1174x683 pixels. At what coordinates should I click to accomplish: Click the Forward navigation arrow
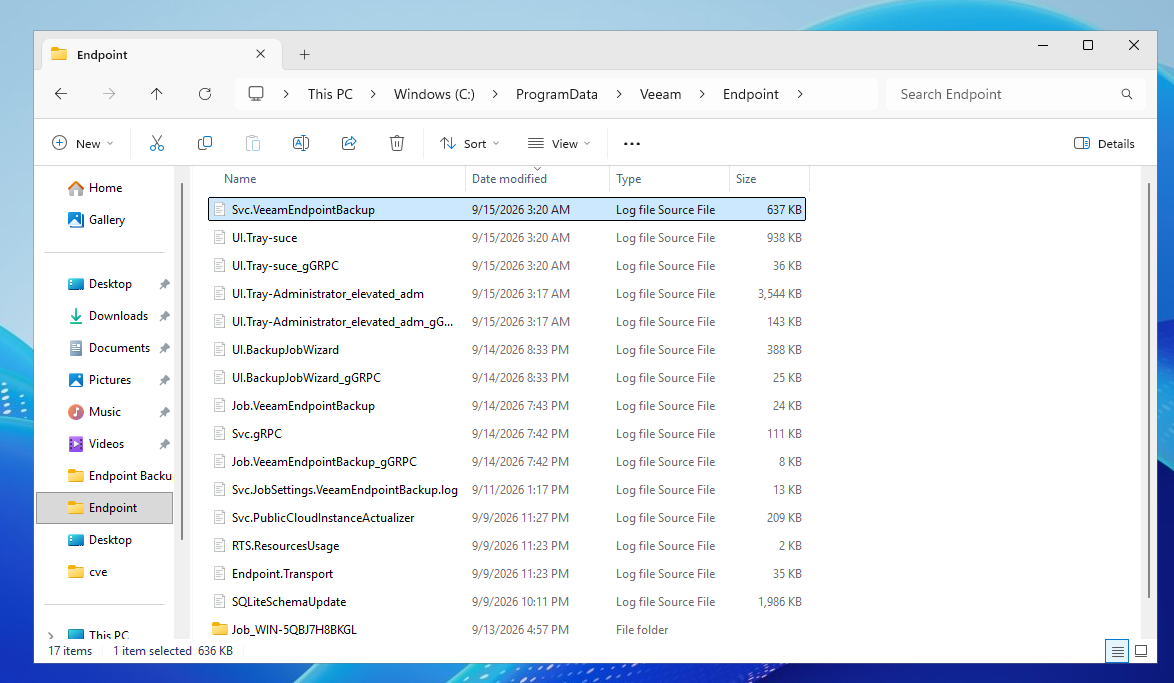[x=109, y=94]
